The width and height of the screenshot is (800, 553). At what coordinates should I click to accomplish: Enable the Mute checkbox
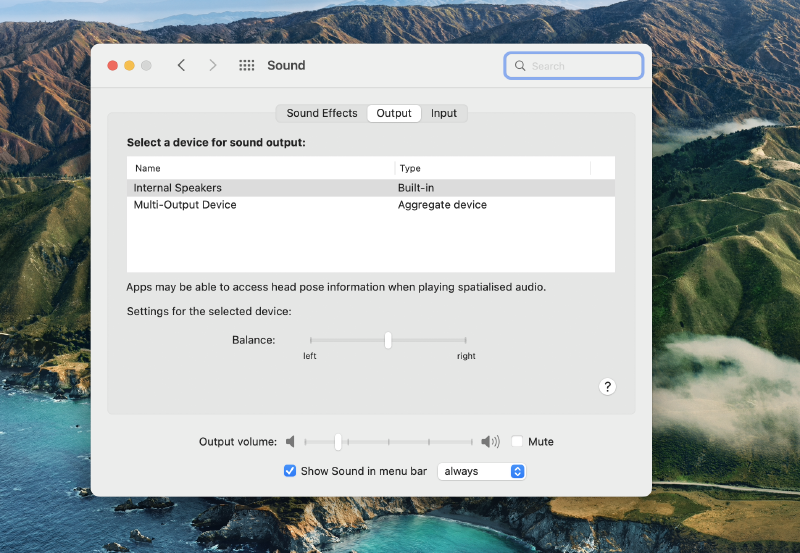[x=517, y=442]
